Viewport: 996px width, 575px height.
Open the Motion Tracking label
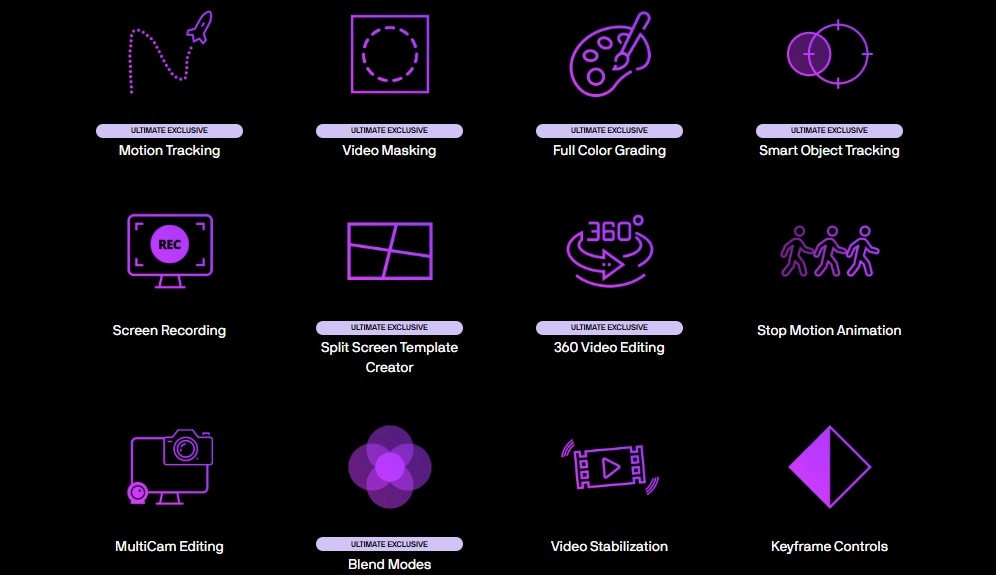[170, 151]
